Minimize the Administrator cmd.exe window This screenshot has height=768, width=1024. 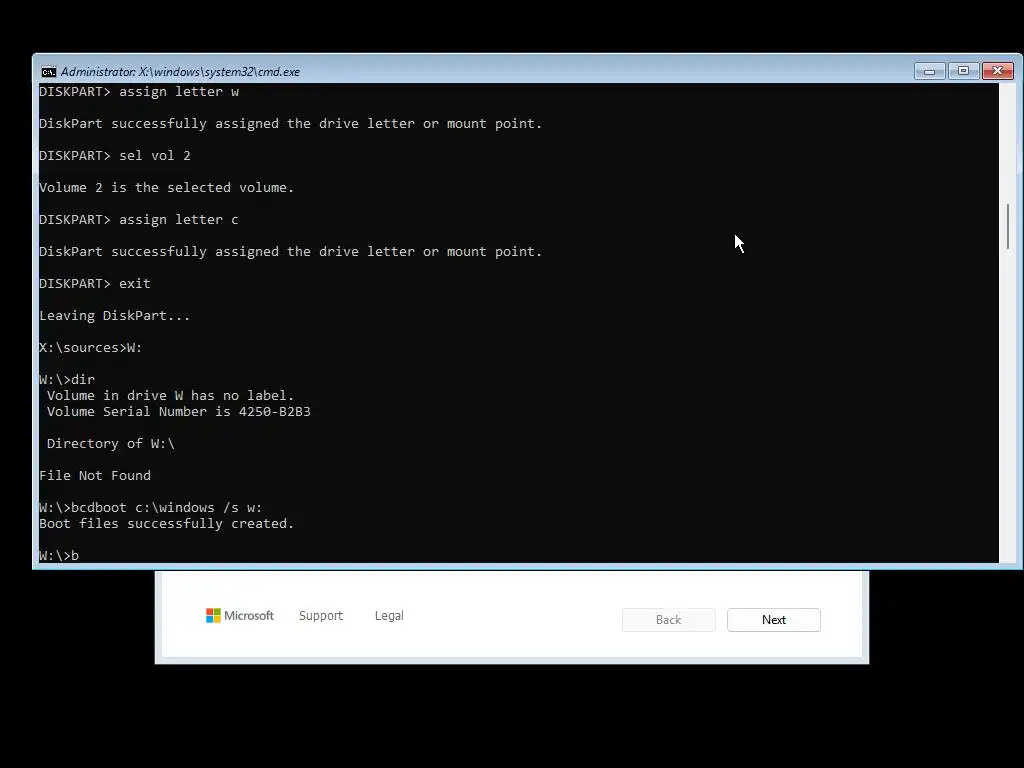coord(929,71)
